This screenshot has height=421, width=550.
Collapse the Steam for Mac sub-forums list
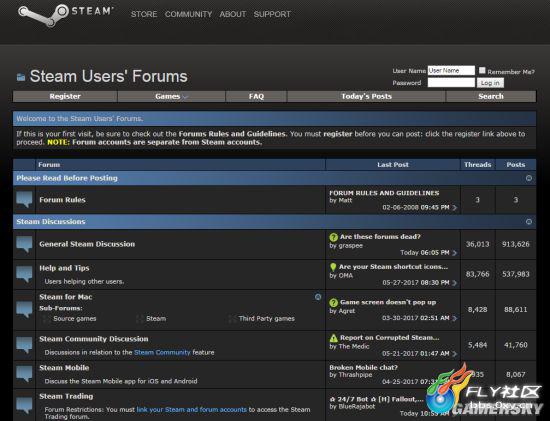318,298
